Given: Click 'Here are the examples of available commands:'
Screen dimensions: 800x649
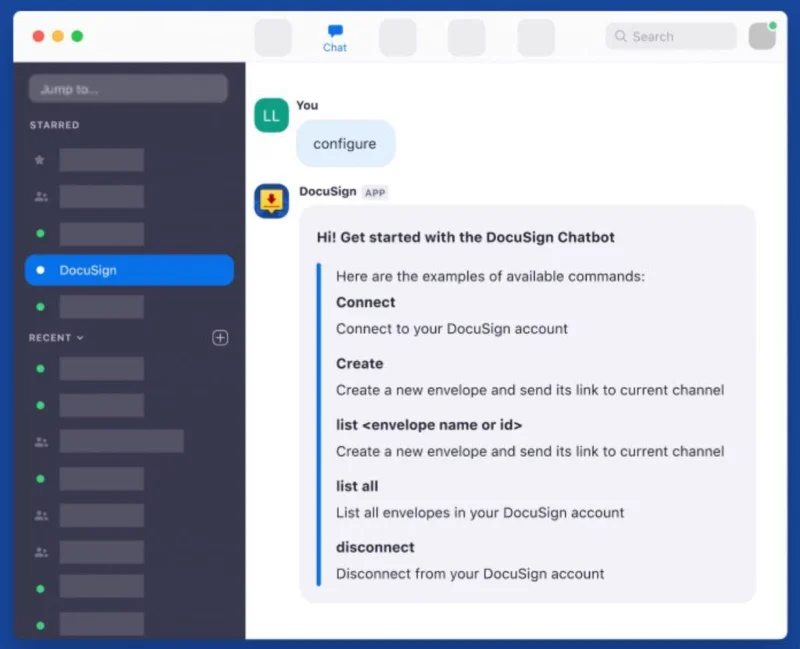Looking at the screenshot, I should pos(490,276).
